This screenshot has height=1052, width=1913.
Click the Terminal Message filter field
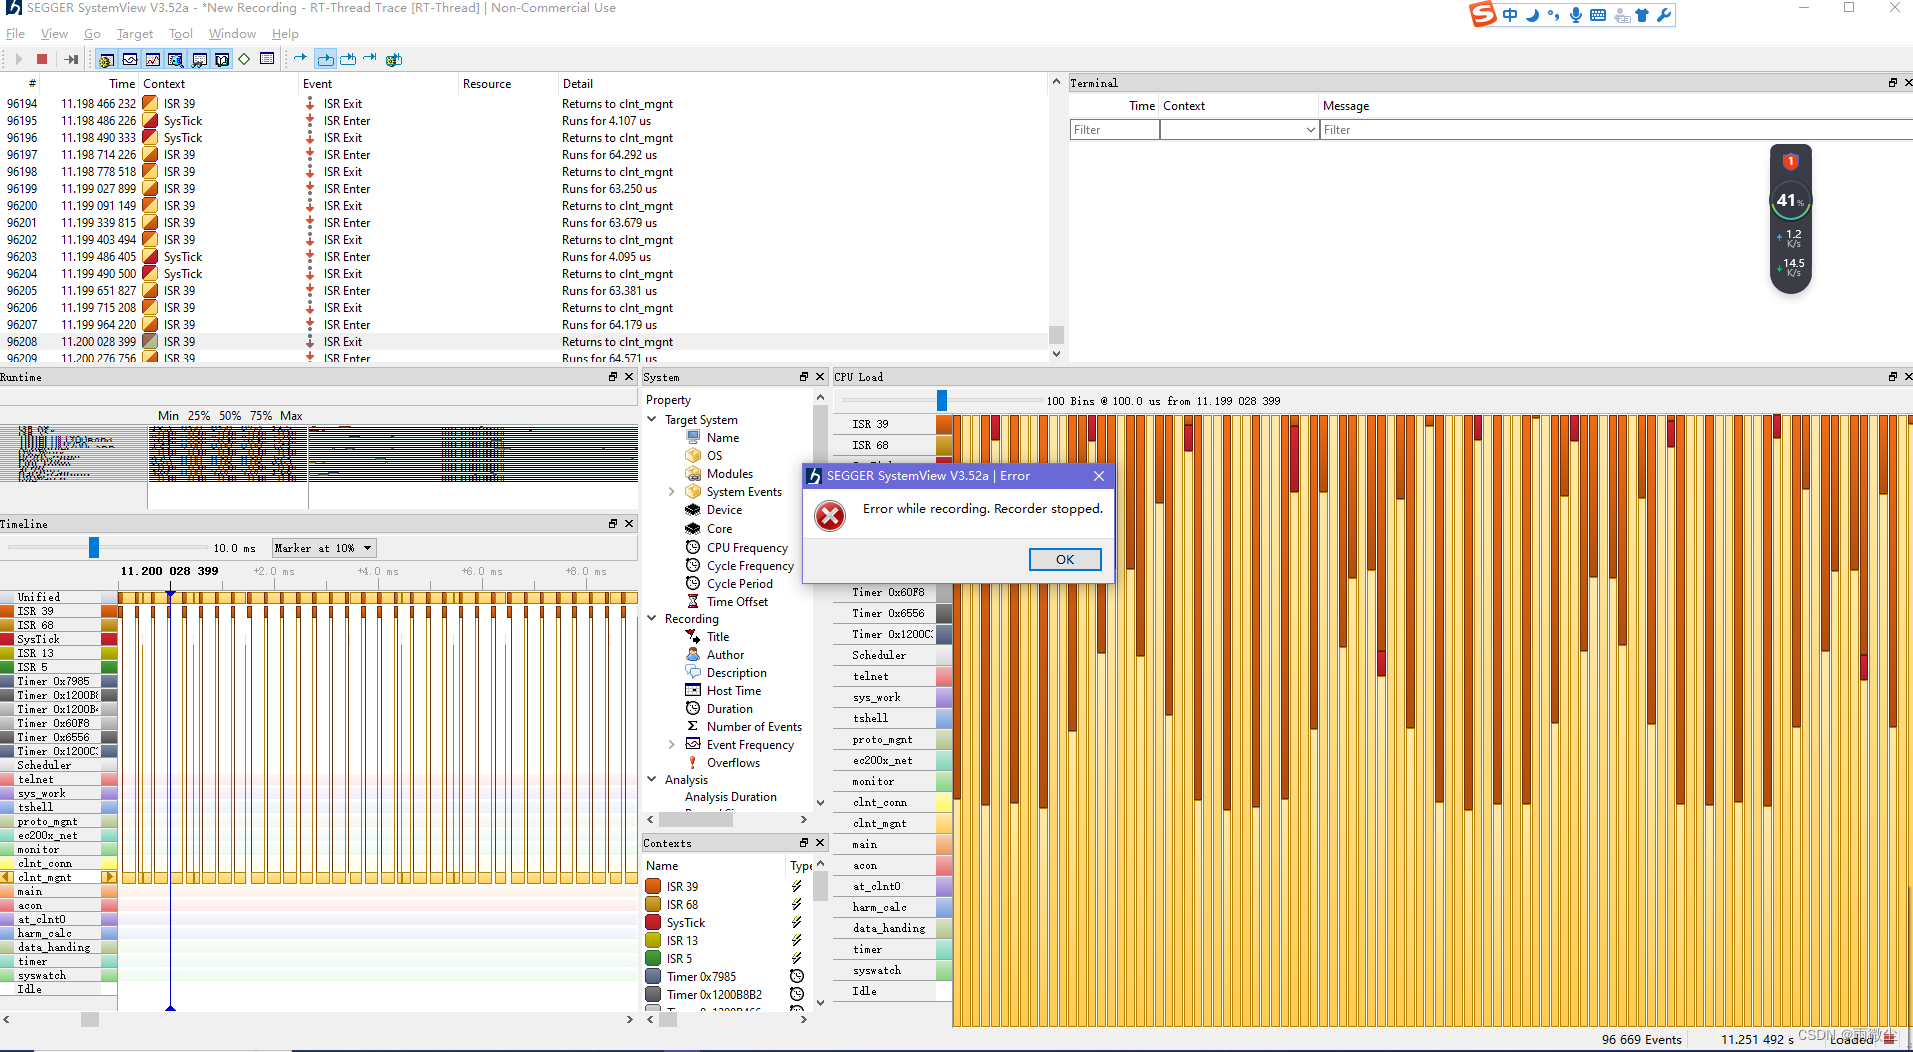(x=1615, y=130)
